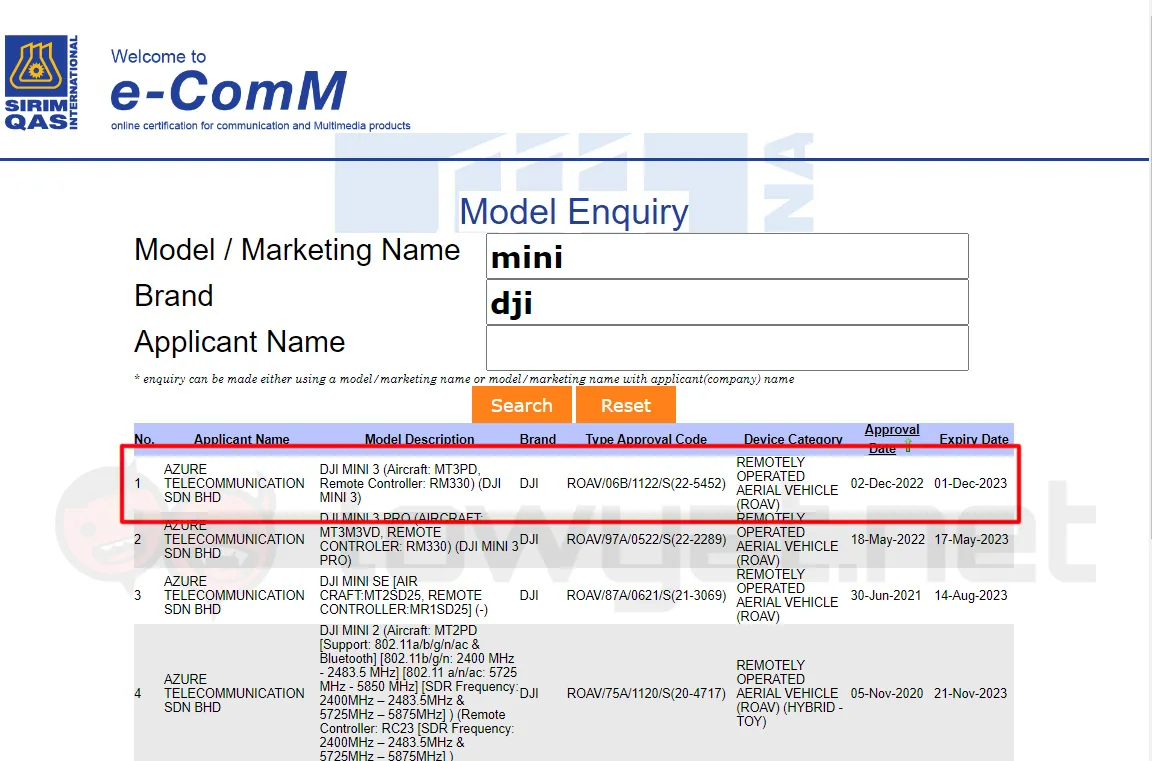Select the DJI MINI 2 model description

(419, 693)
